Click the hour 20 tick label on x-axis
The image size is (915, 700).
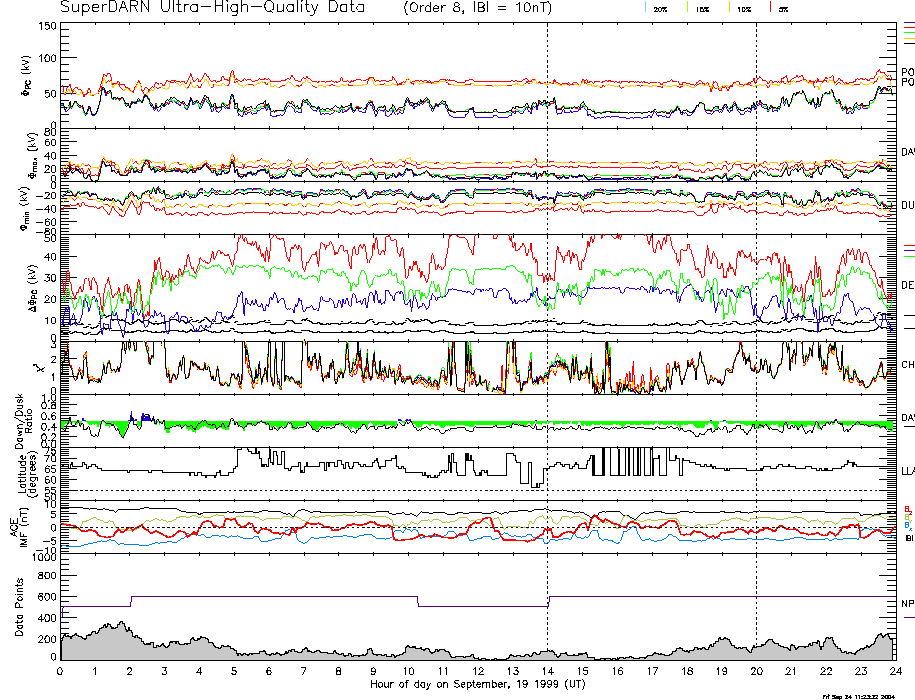tap(756, 672)
